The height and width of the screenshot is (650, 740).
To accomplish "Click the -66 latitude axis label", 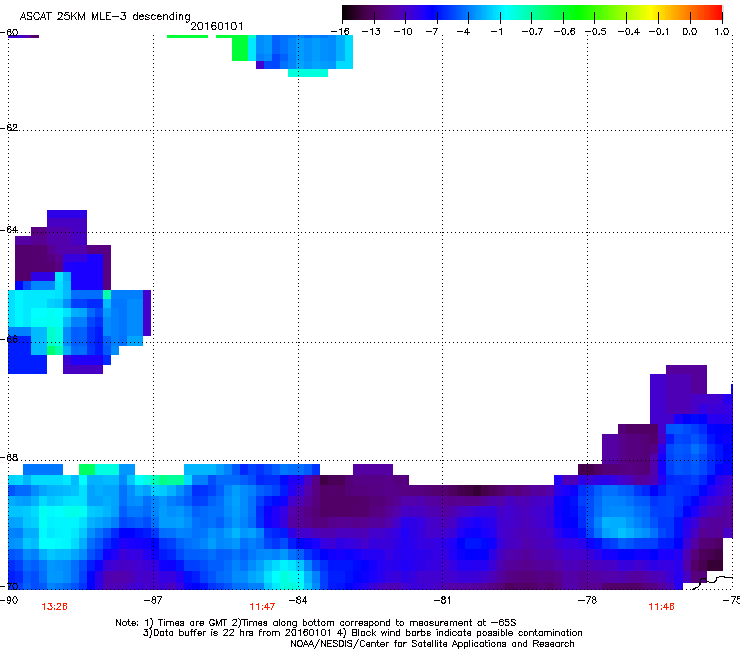I will 9,339.
